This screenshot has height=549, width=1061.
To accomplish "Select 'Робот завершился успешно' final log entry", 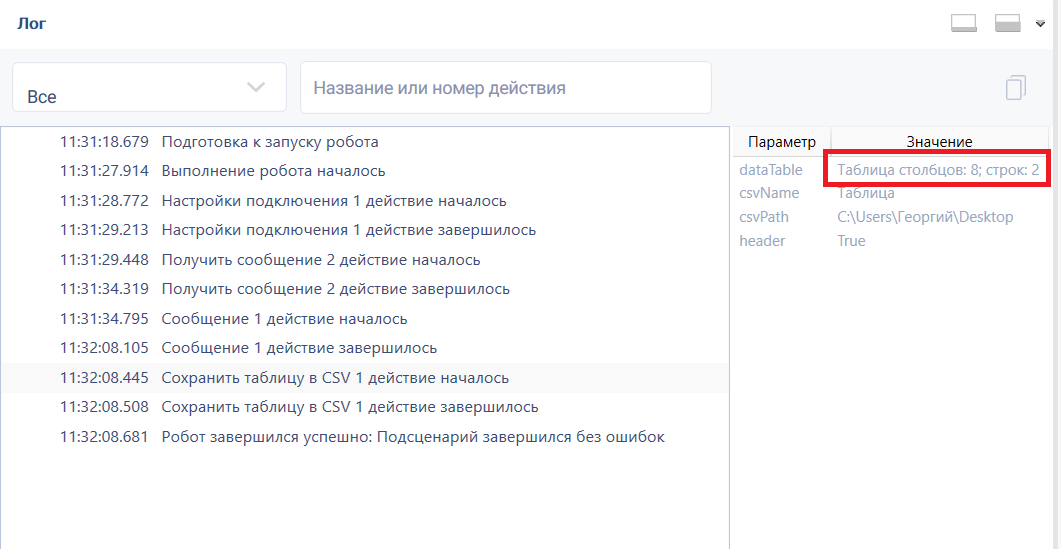I will pos(365,437).
